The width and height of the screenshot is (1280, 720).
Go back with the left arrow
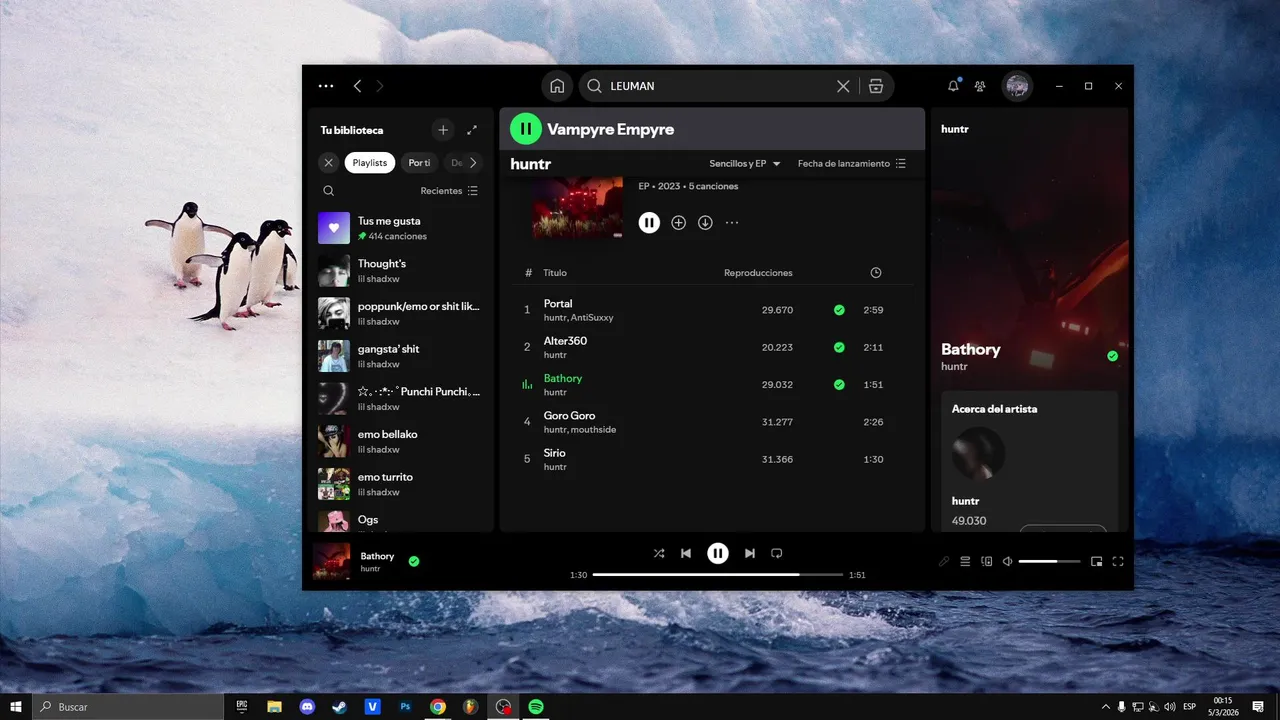point(357,86)
